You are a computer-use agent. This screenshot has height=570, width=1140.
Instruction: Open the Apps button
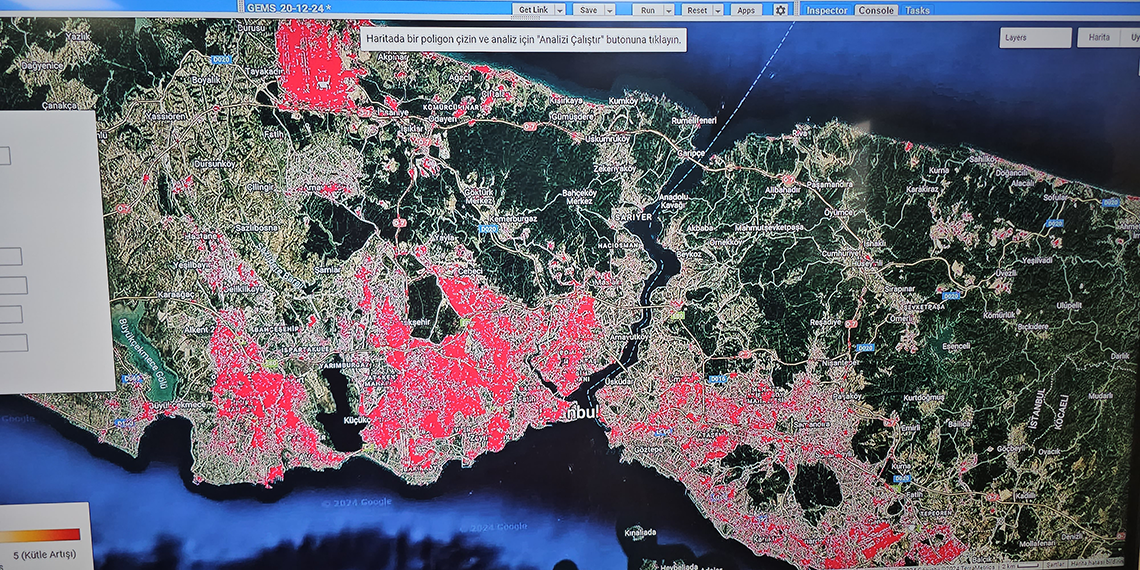coord(746,10)
